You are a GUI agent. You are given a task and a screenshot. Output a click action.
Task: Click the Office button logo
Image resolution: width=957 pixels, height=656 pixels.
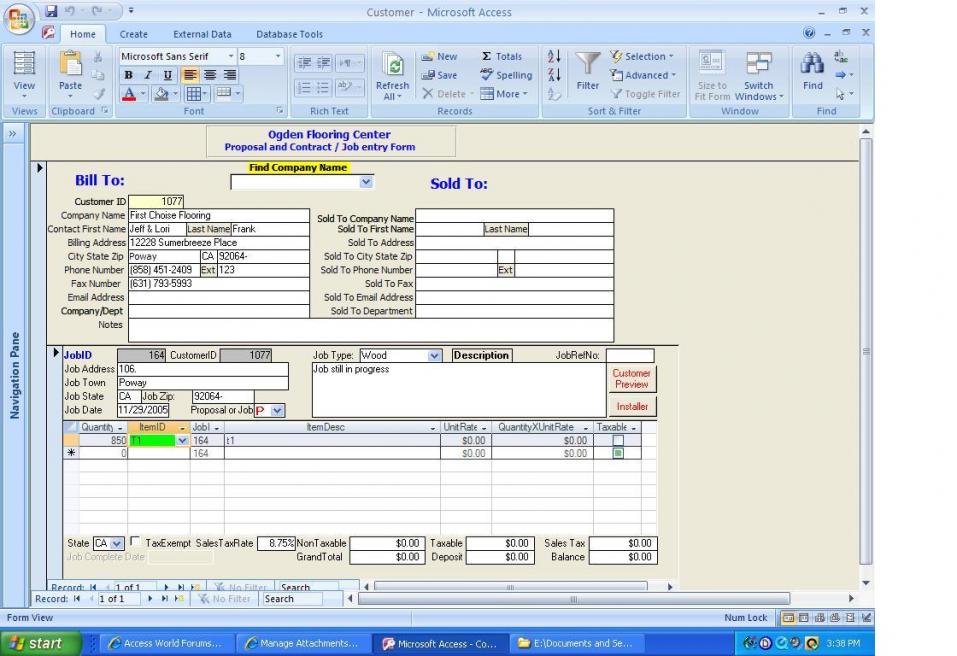click(19, 18)
